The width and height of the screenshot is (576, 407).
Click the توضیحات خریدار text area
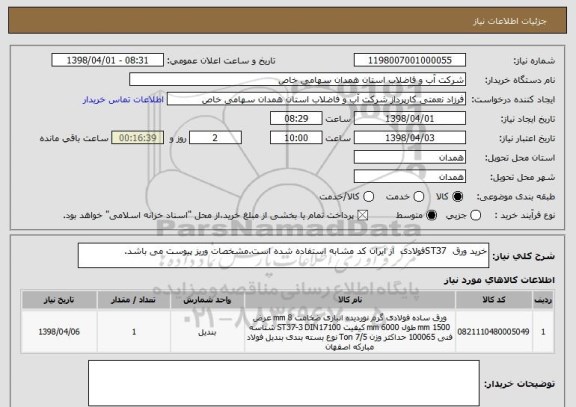point(284,383)
